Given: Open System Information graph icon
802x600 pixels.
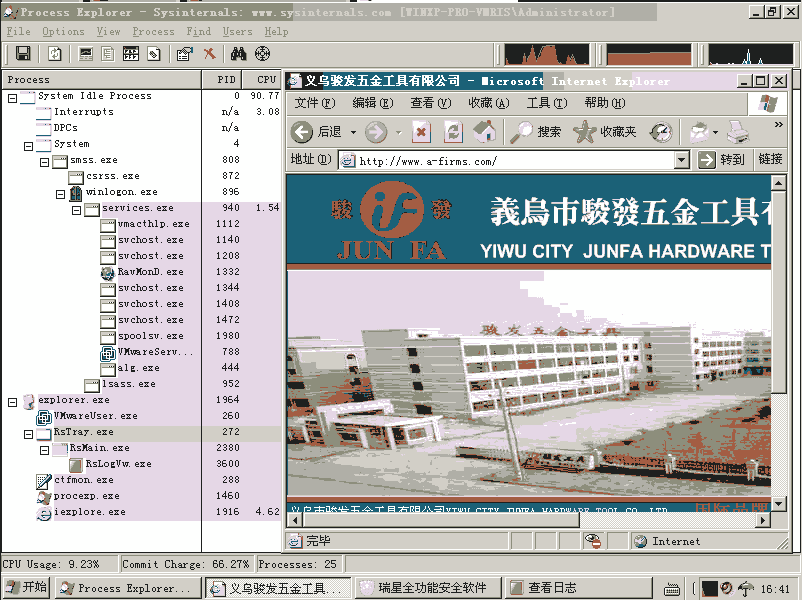Looking at the screenshot, I should tap(85, 54).
